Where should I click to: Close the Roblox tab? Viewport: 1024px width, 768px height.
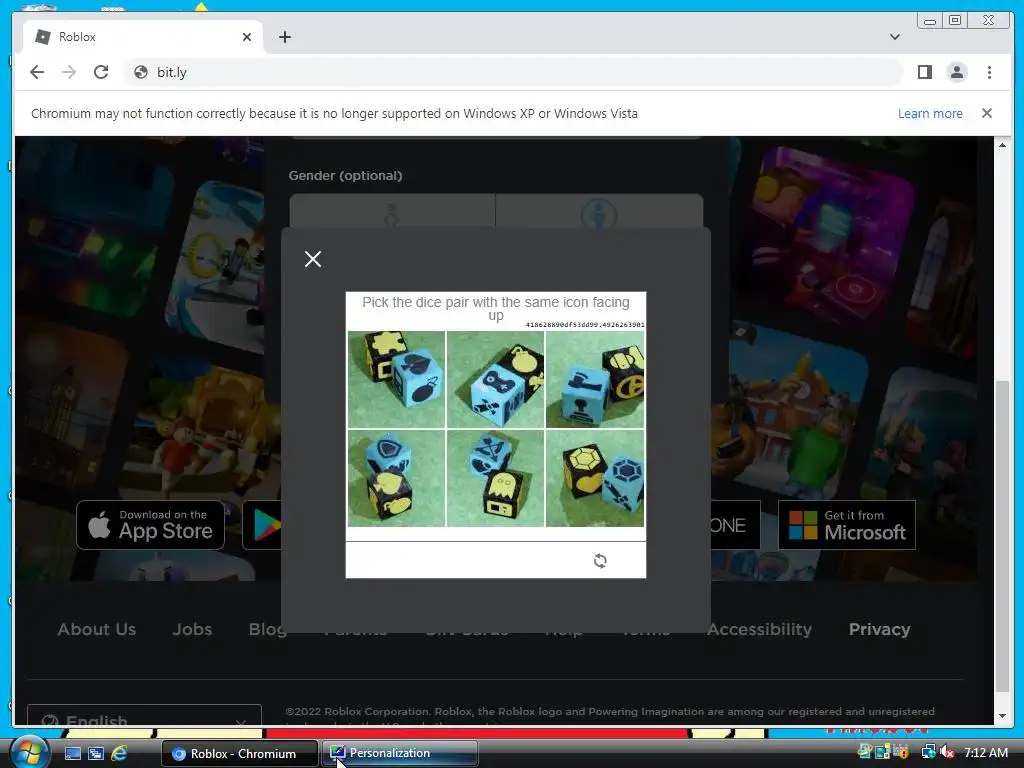point(247,37)
